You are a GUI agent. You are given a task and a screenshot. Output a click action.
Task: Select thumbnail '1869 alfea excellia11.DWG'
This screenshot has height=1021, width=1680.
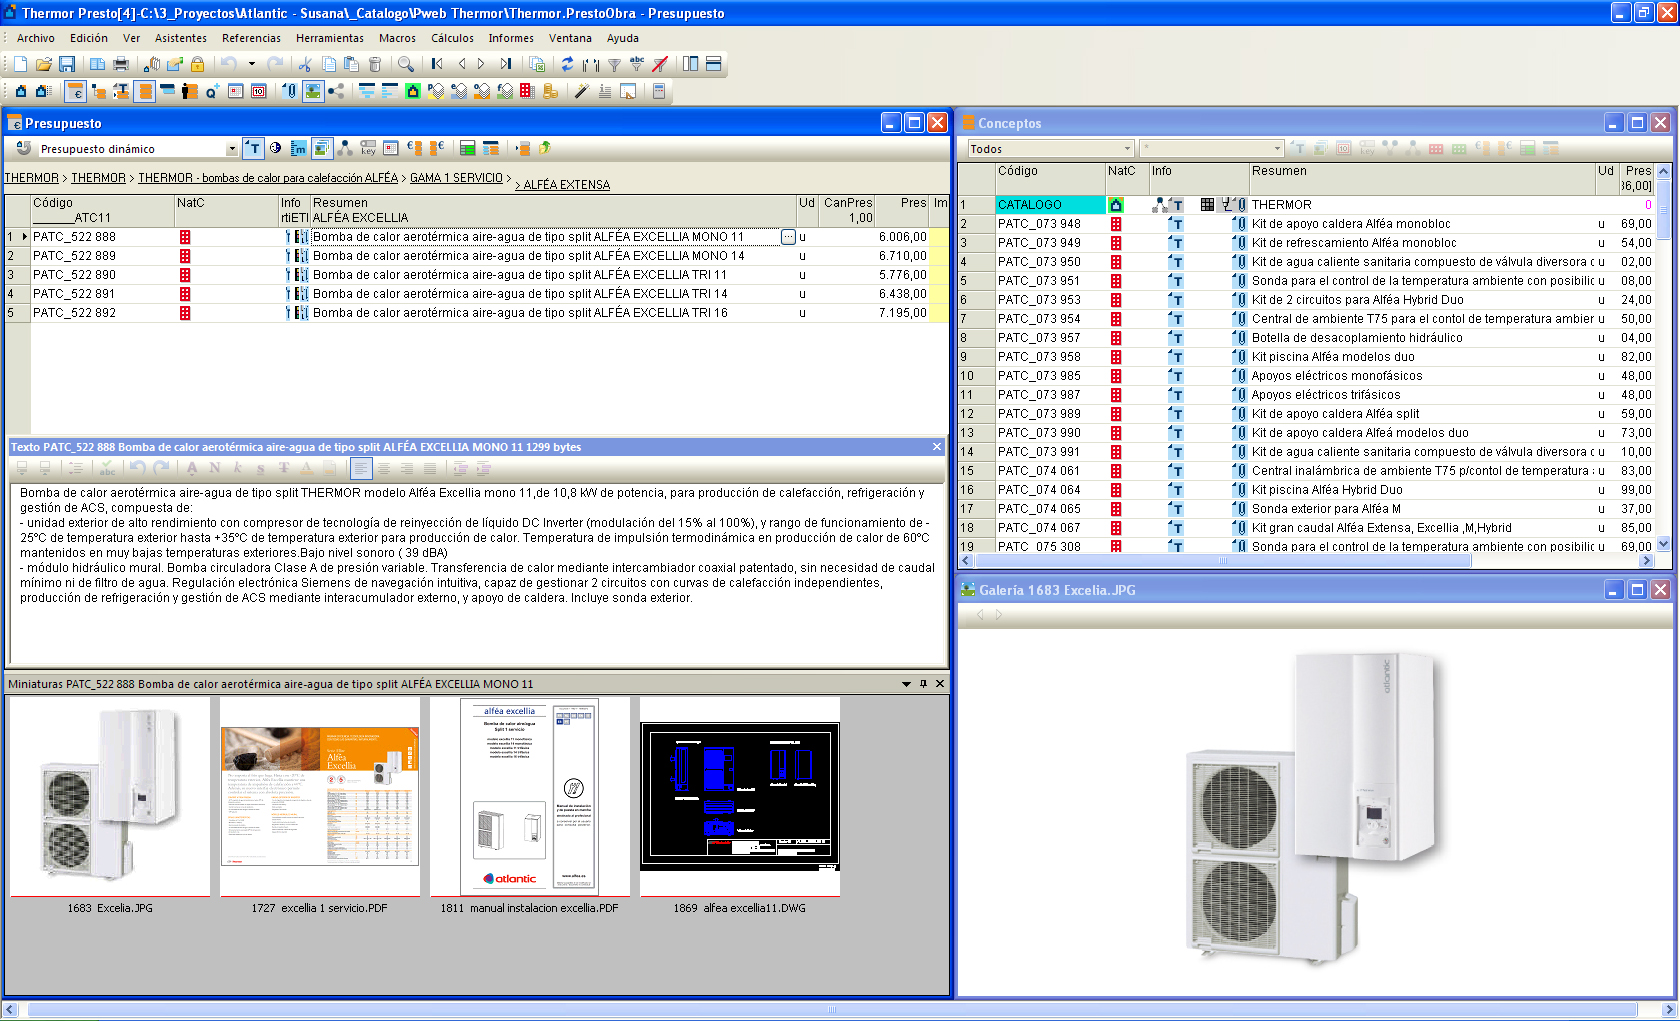[x=740, y=807]
